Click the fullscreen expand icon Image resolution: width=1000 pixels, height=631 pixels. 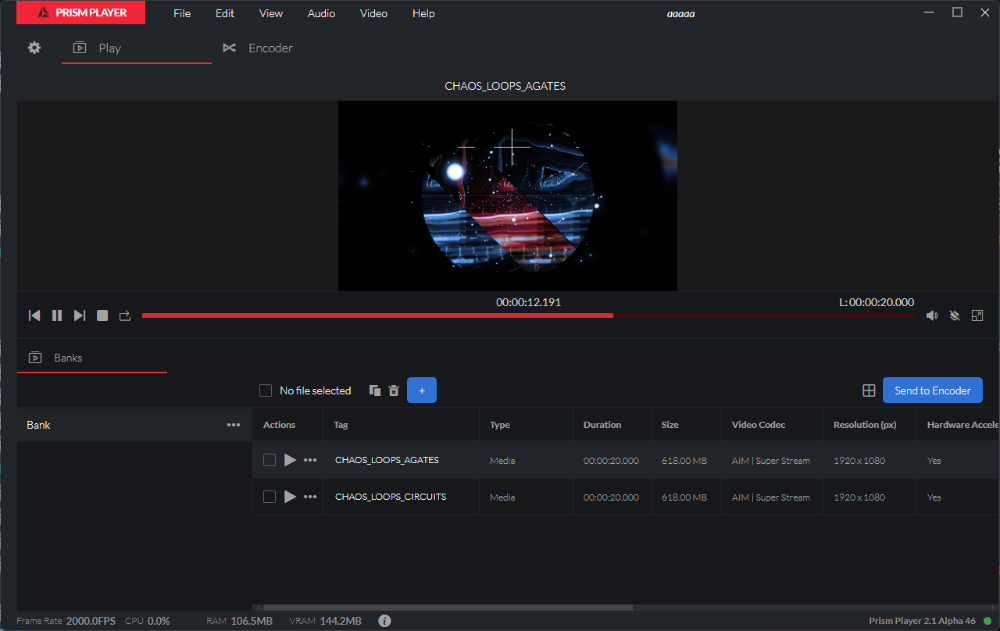(x=977, y=315)
